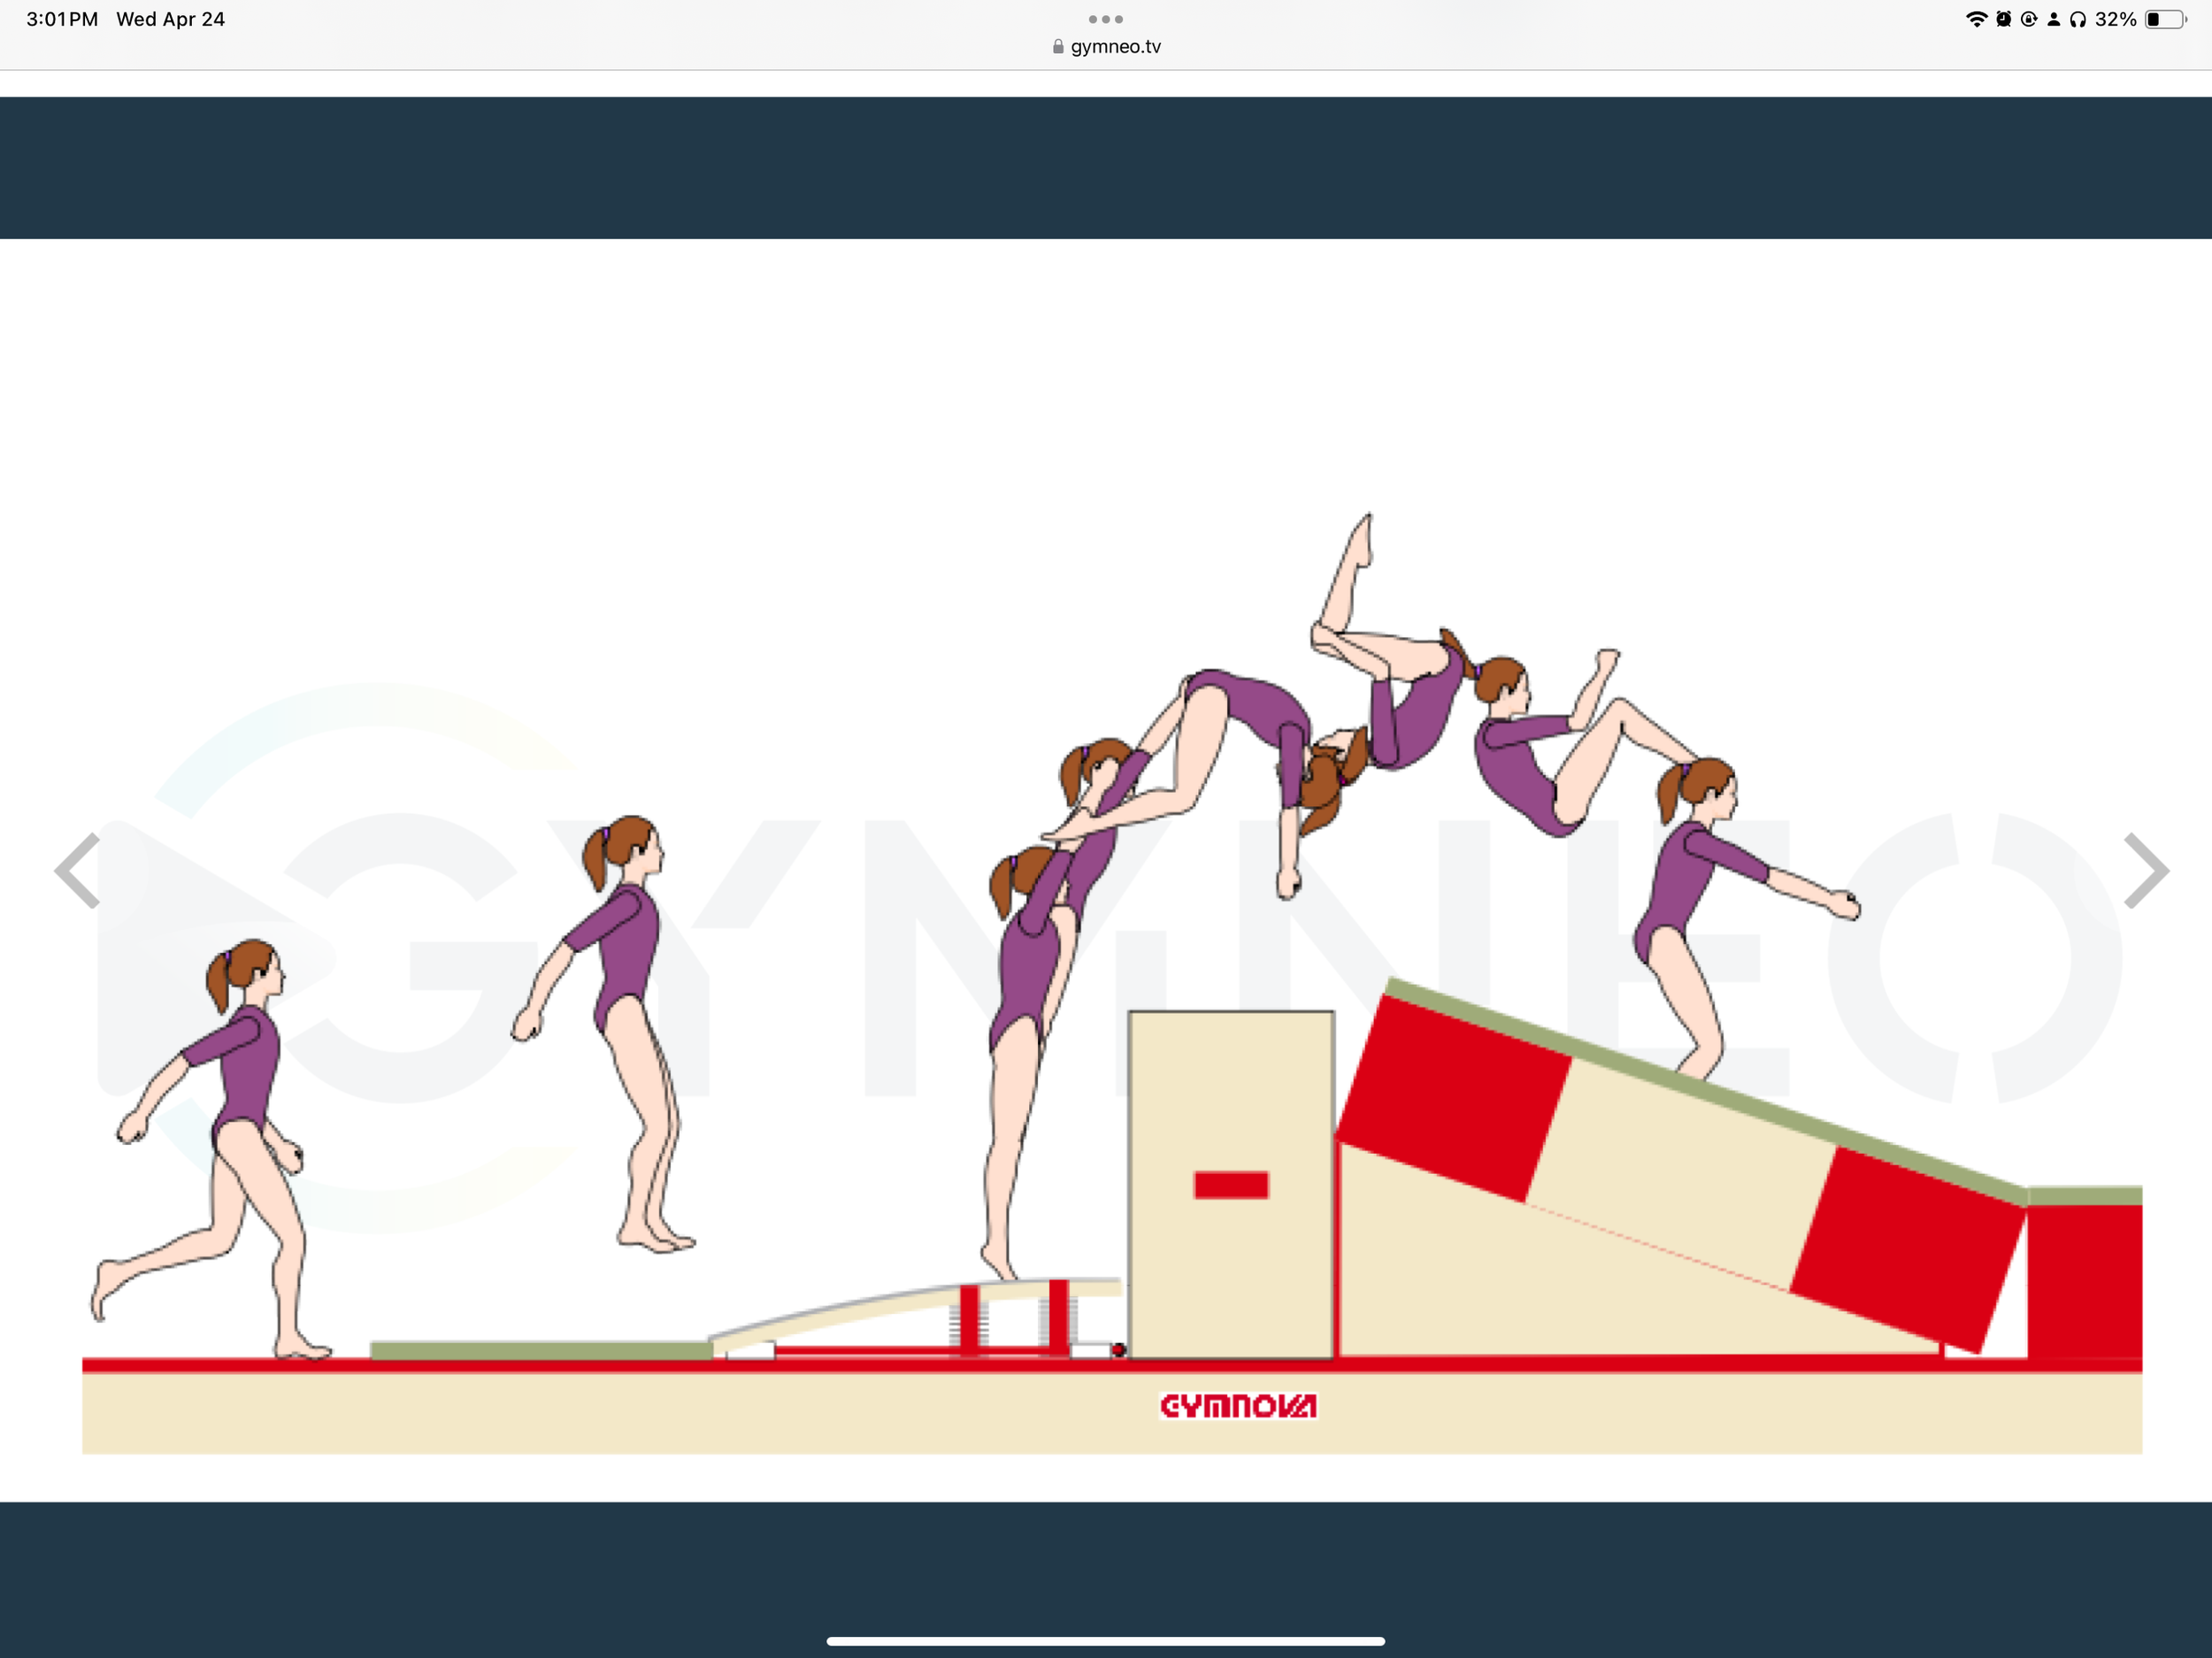Tap the alarm clock status icon

pos(2003,19)
